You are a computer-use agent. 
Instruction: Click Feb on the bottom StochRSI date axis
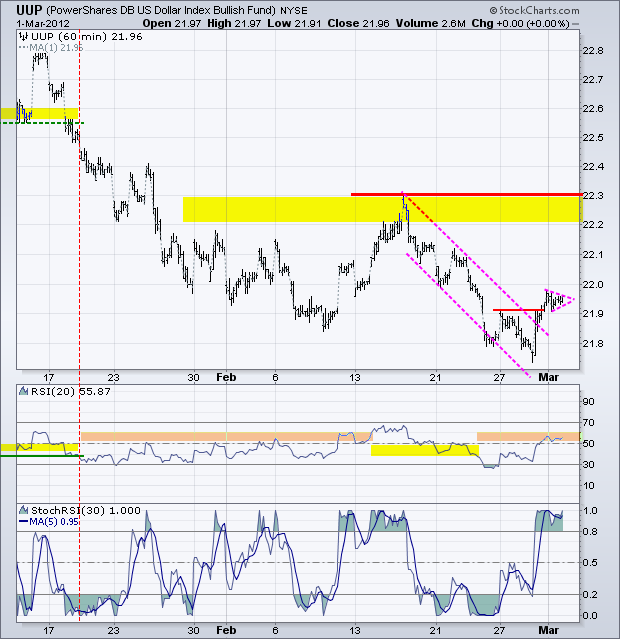tap(226, 630)
